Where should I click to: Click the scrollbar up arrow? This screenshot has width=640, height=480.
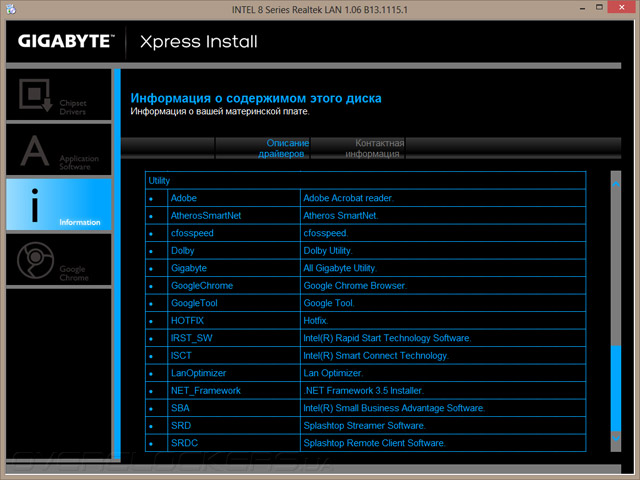click(616, 184)
